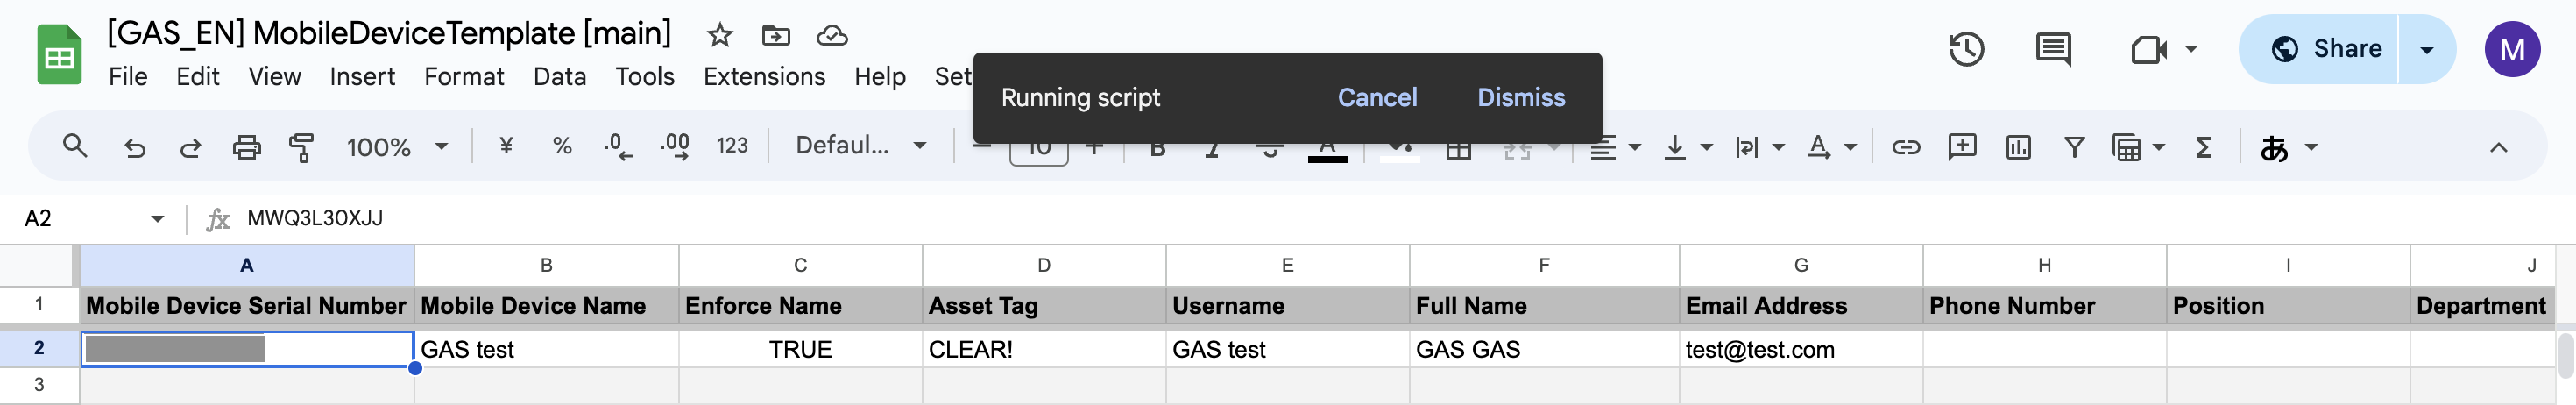Insert a chart from toolbar
This screenshot has width=2576, height=405.
(2018, 148)
